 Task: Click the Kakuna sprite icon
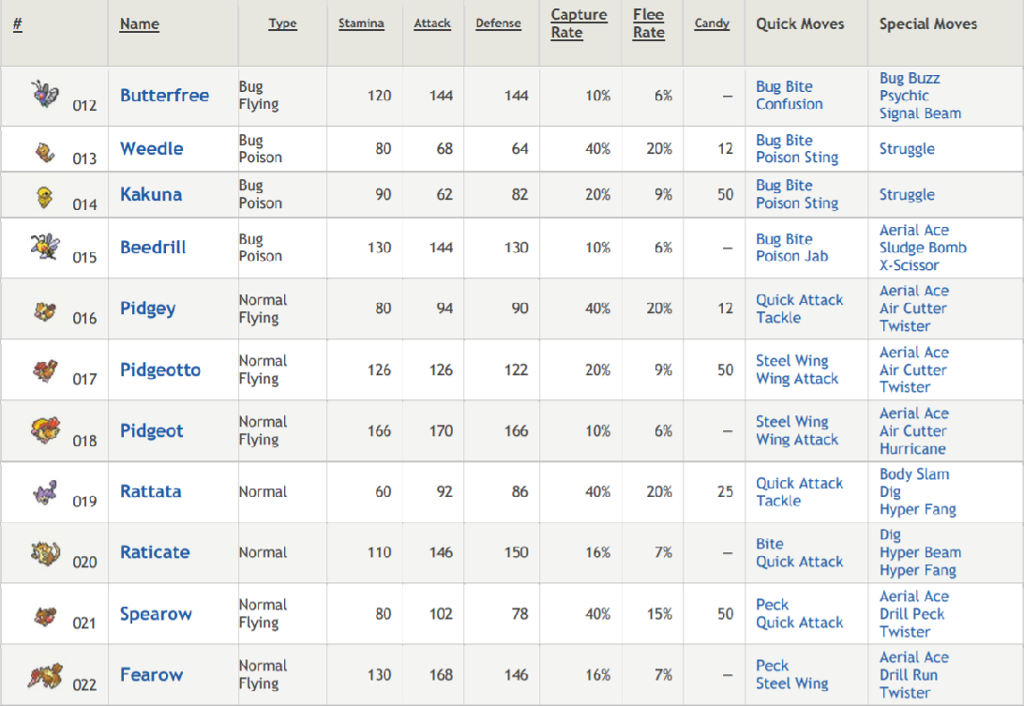click(x=44, y=197)
